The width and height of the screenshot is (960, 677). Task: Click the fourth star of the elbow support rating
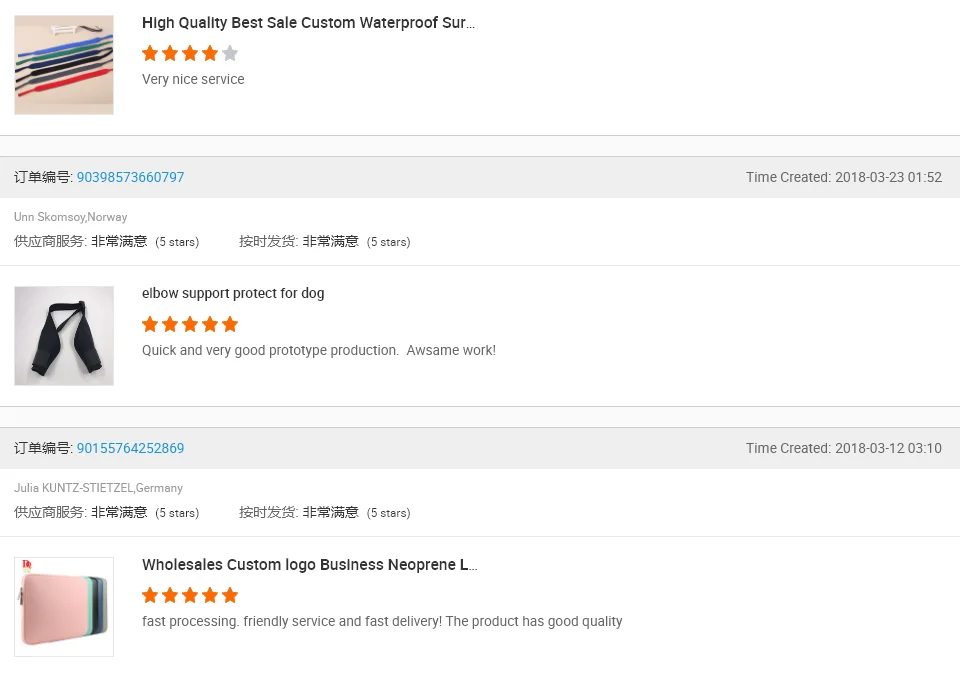pos(210,324)
